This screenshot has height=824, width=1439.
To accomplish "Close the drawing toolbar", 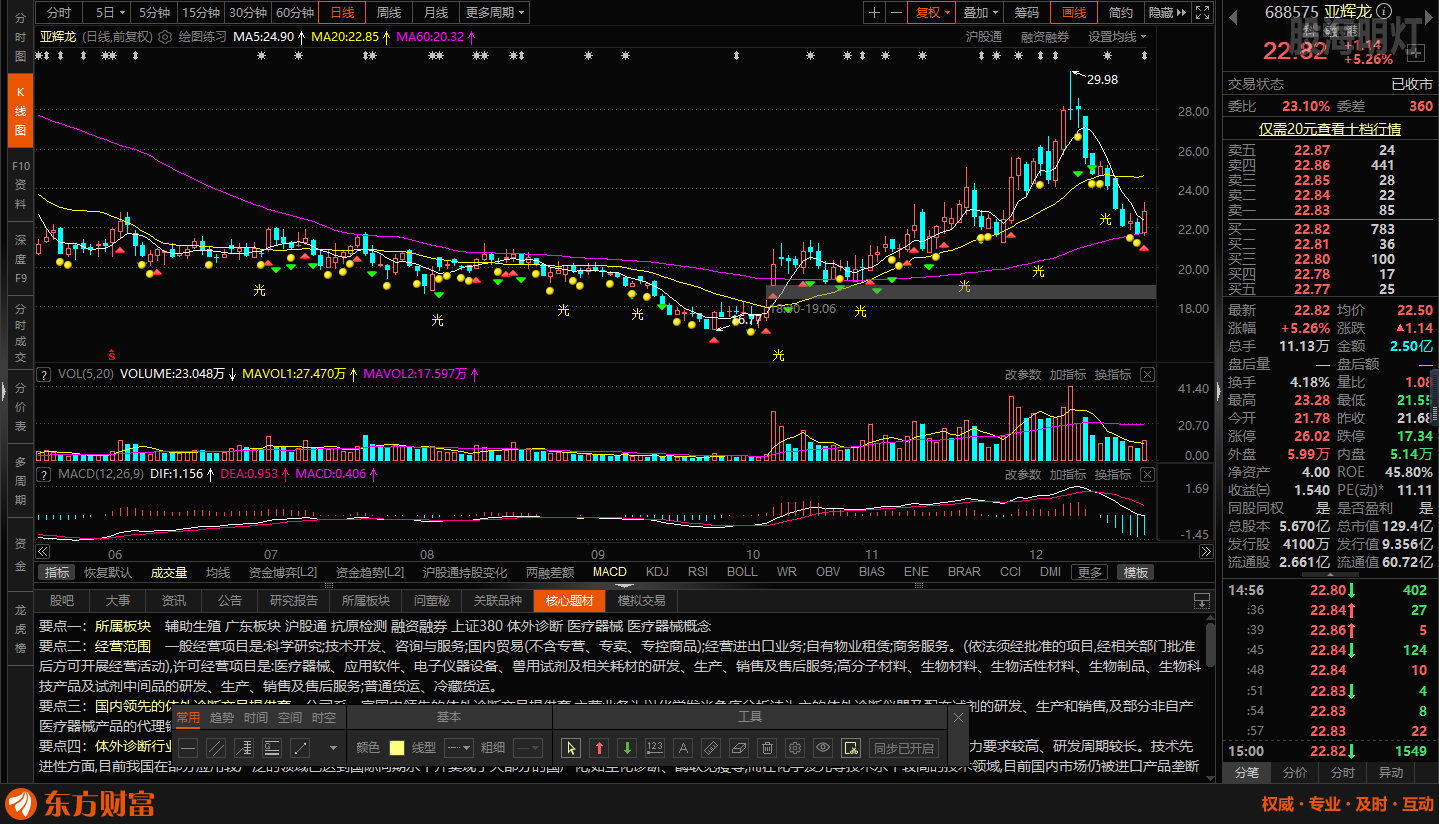I will [958, 717].
